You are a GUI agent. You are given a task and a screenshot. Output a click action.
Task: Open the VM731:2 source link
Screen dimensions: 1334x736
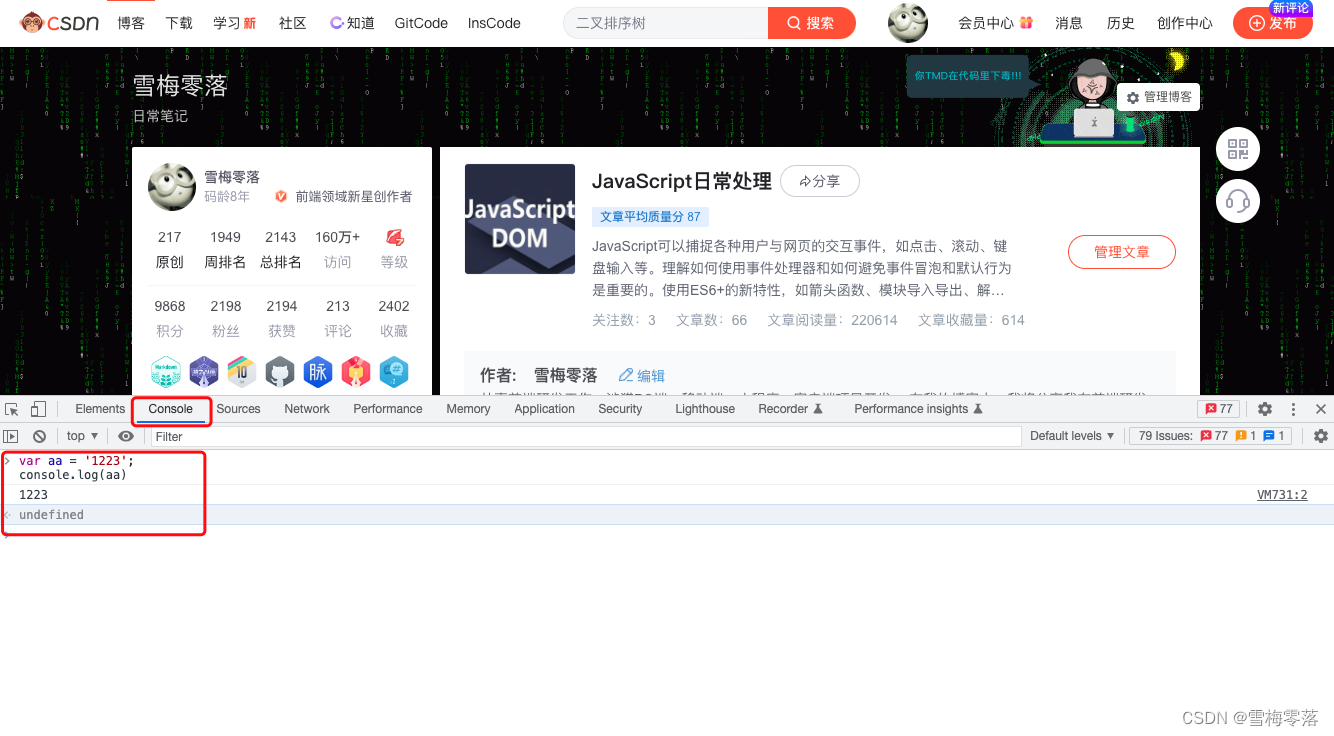tap(1282, 495)
